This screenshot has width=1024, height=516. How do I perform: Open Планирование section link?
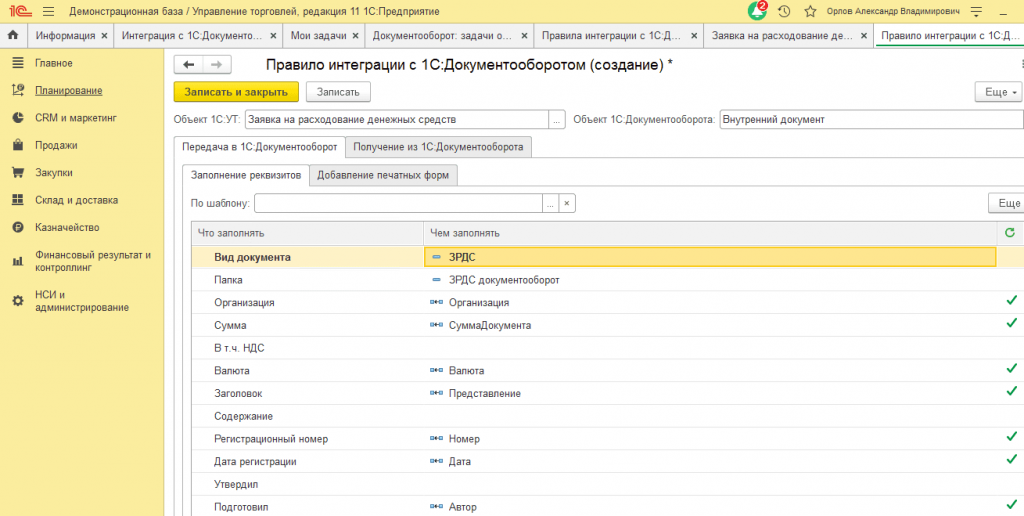tap(69, 90)
